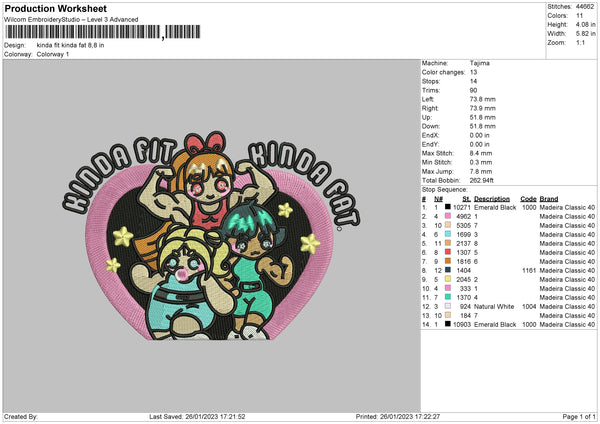The height and width of the screenshot is (424, 600).
Task: Click the 'Created By:' footer label
Action: coord(21,416)
